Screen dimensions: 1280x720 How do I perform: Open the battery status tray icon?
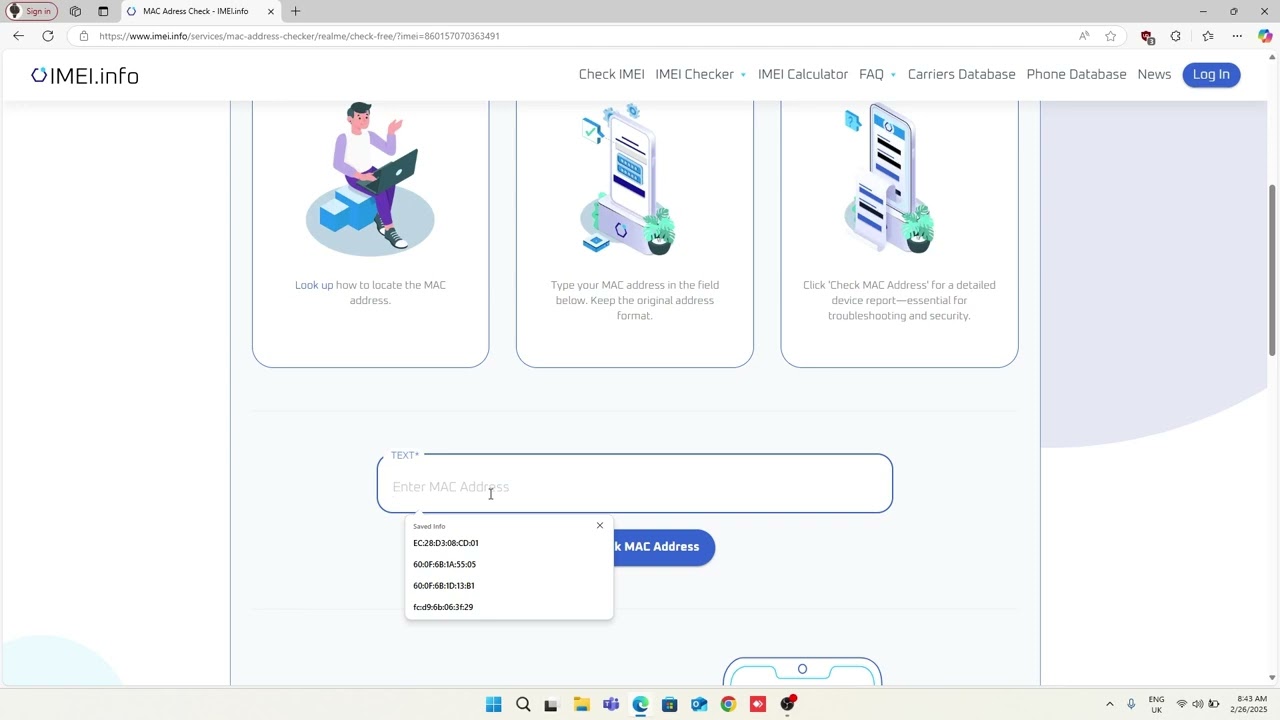tap(1214, 704)
